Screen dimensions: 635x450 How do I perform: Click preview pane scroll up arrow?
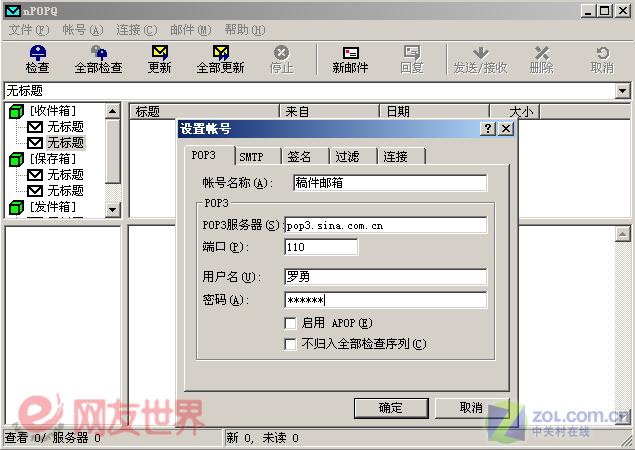[622, 234]
